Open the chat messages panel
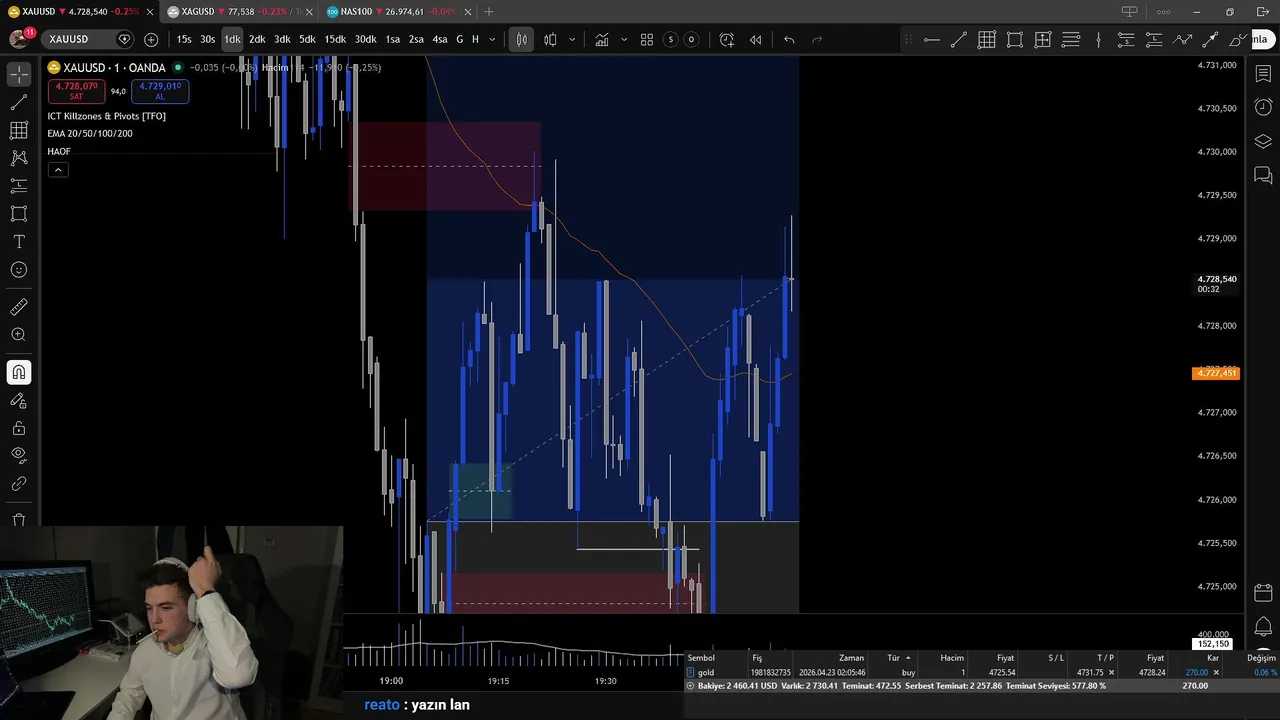 [1263, 175]
